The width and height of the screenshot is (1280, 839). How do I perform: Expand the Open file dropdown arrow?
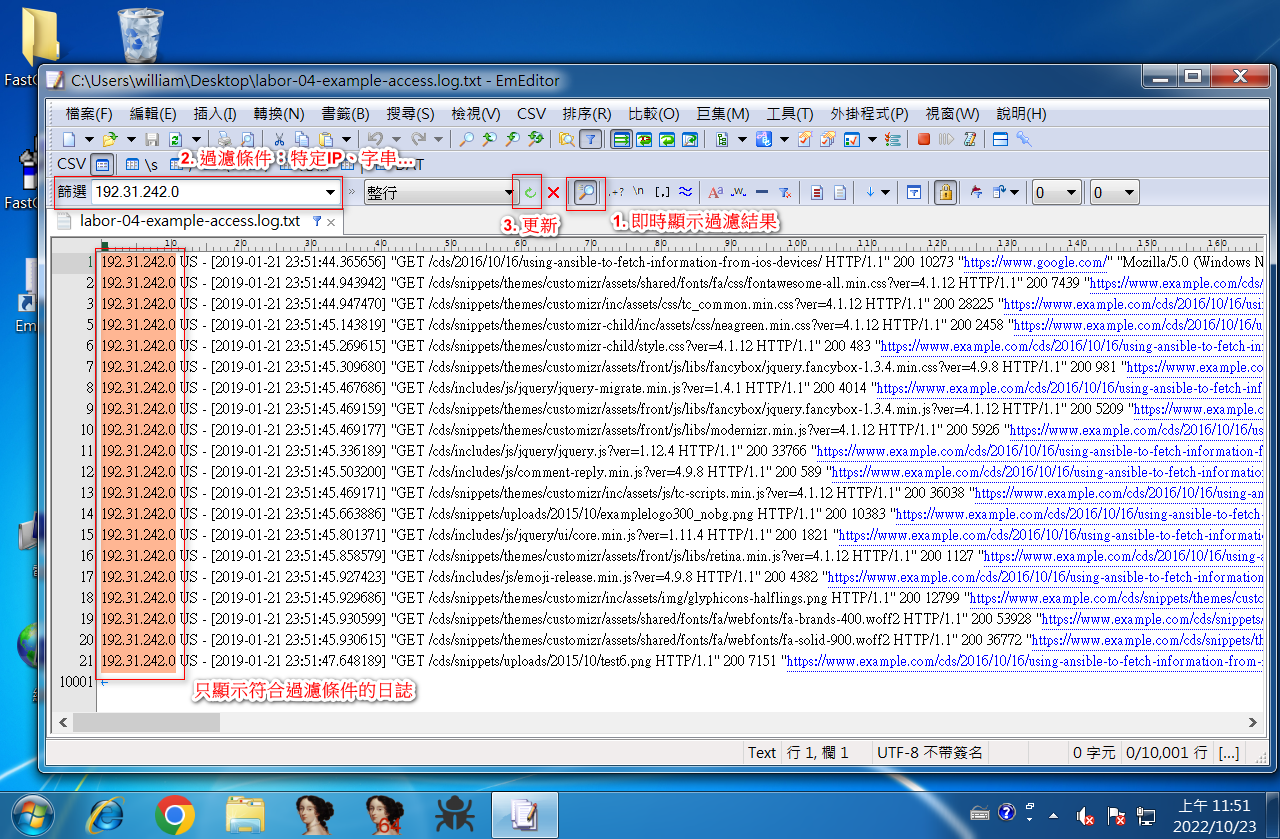[x=131, y=139]
